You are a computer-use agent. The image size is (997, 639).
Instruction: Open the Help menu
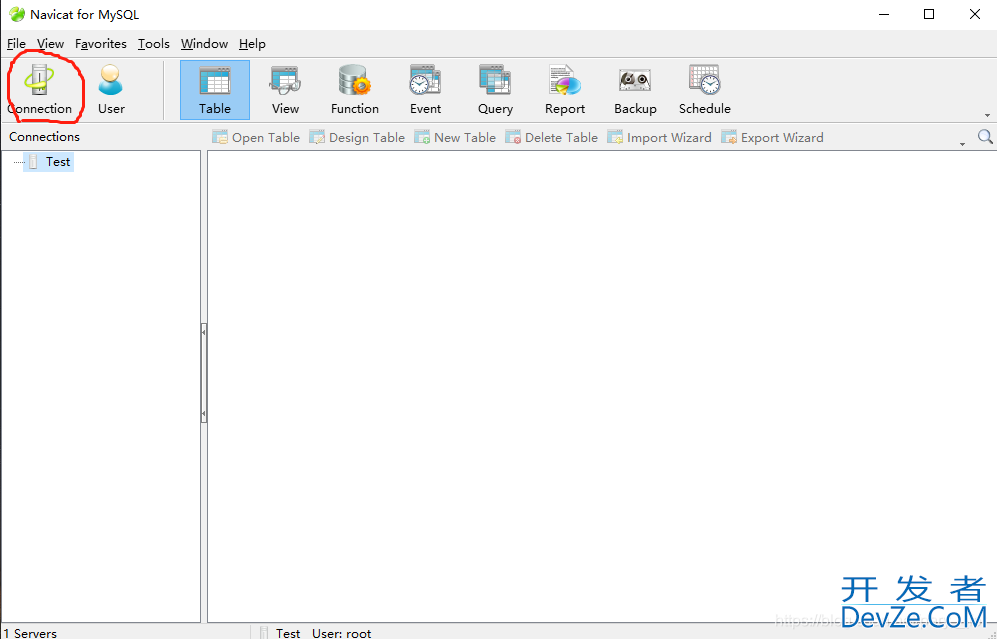click(x=252, y=44)
